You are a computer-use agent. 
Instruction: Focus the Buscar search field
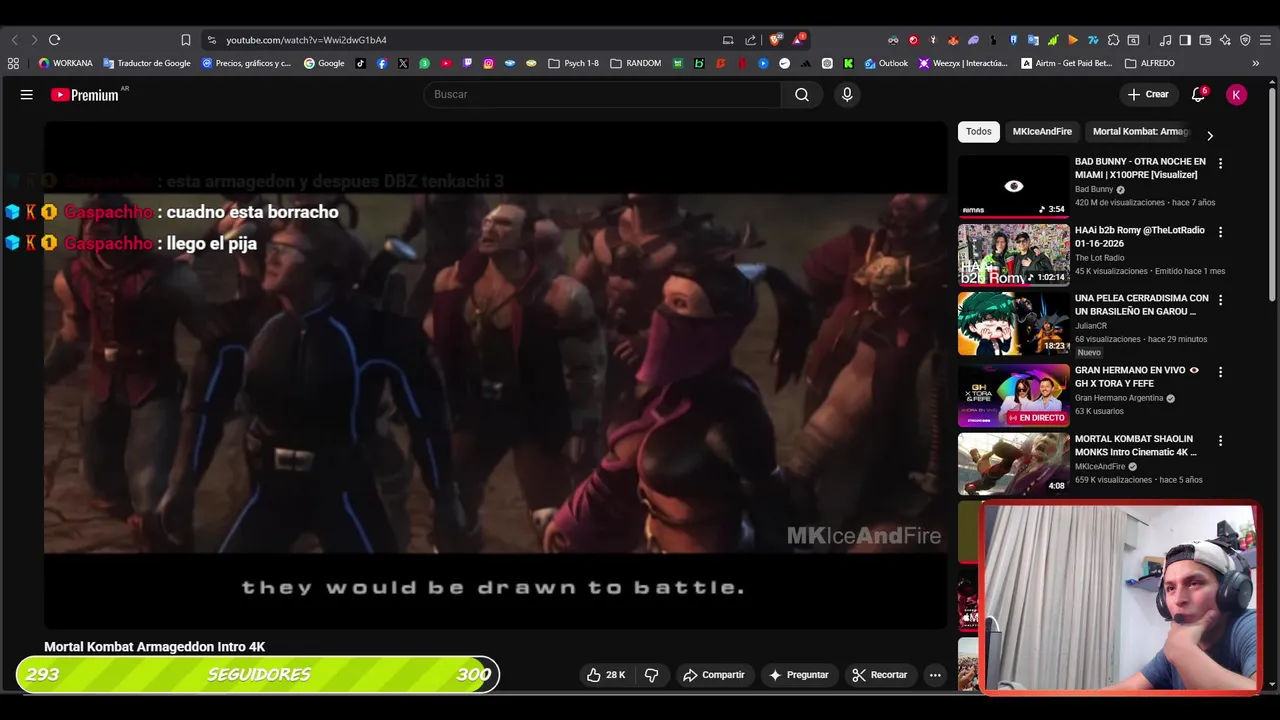click(602, 94)
